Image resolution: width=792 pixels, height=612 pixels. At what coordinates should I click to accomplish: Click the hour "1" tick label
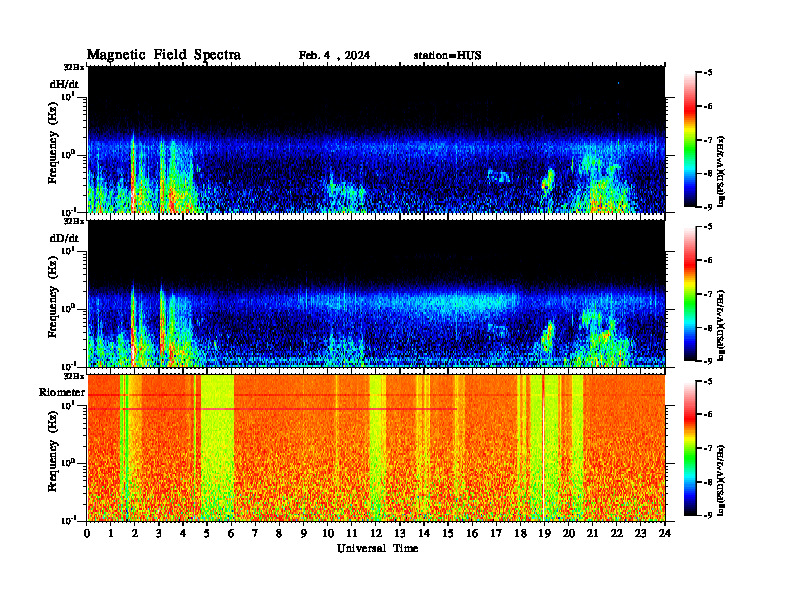click(x=111, y=533)
